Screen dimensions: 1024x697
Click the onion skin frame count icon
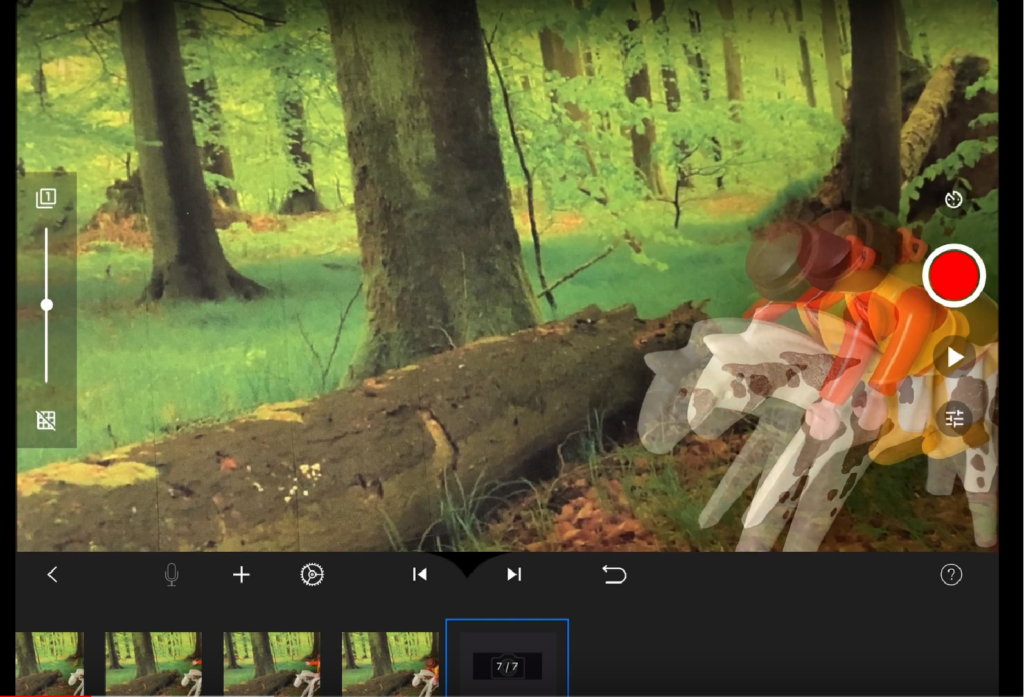tap(45, 198)
